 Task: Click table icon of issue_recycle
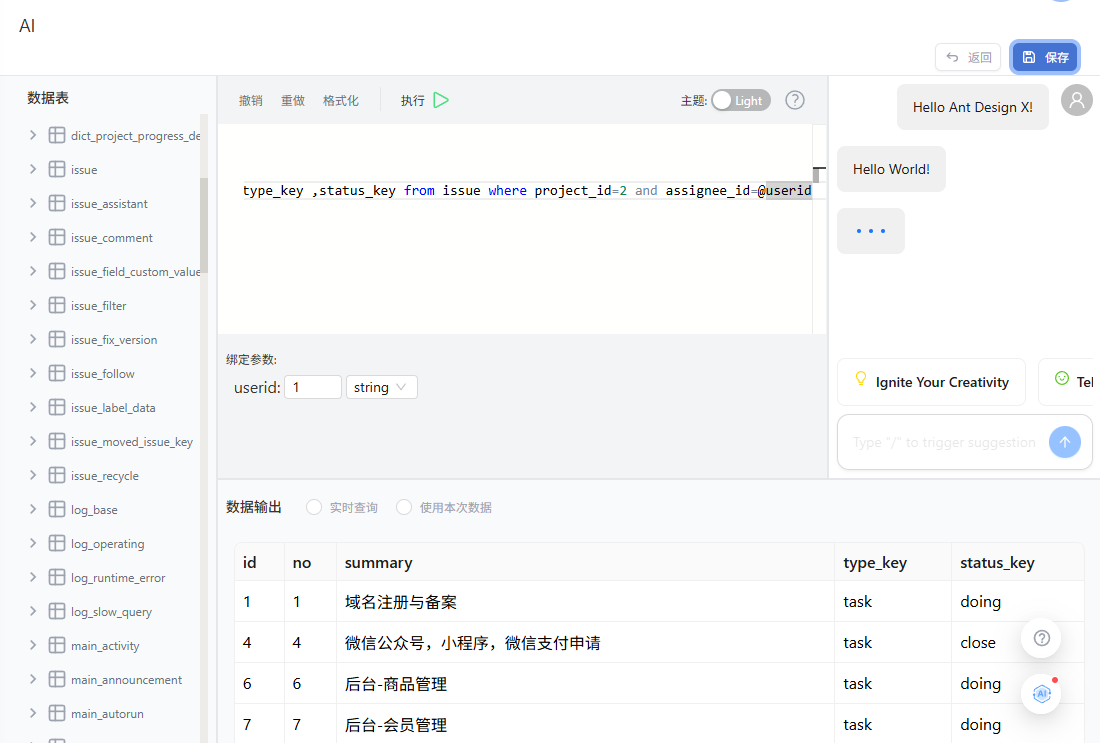click(57, 476)
